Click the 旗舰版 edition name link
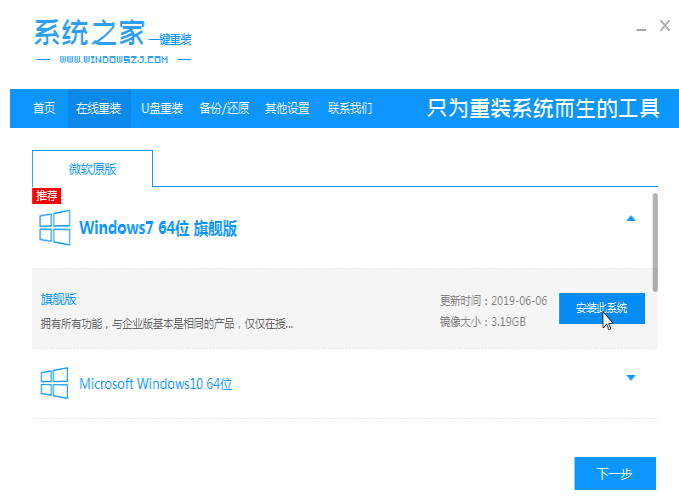 pos(58,299)
